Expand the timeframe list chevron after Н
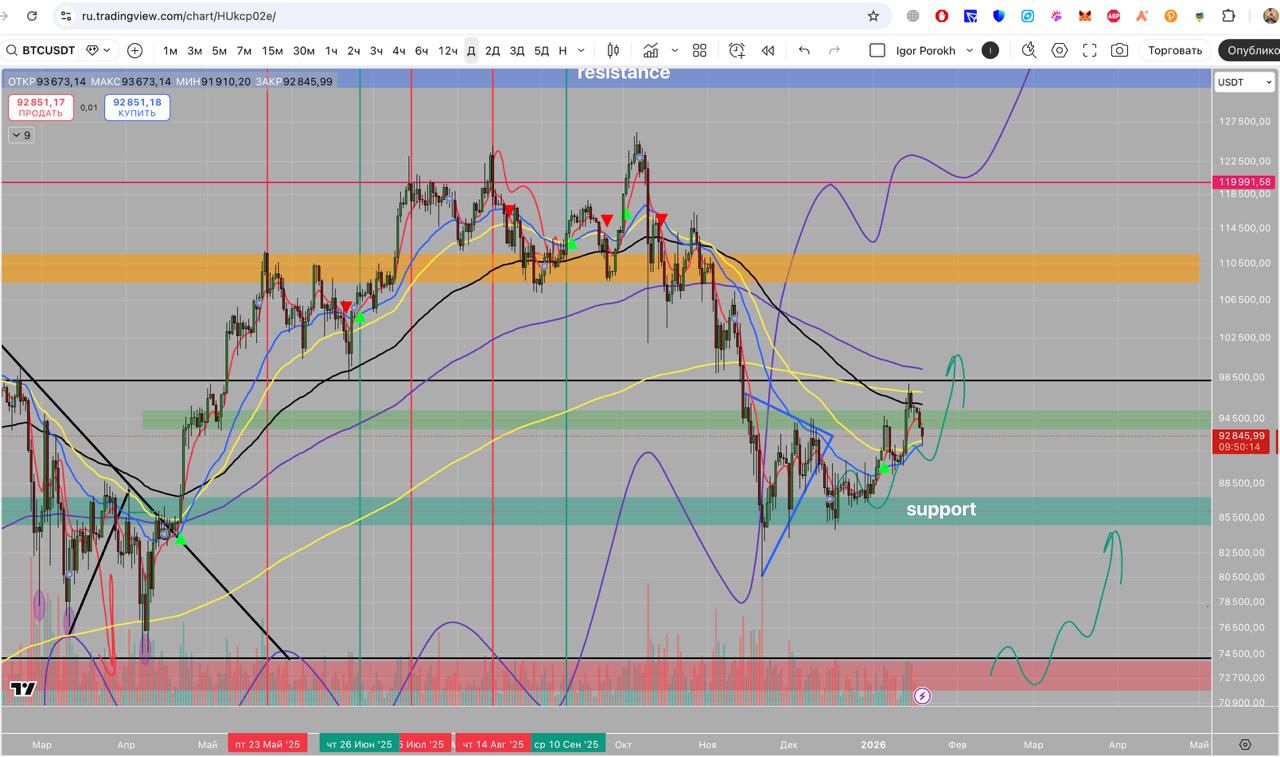Viewport: 1280px width, 757px height. point(581,51)
